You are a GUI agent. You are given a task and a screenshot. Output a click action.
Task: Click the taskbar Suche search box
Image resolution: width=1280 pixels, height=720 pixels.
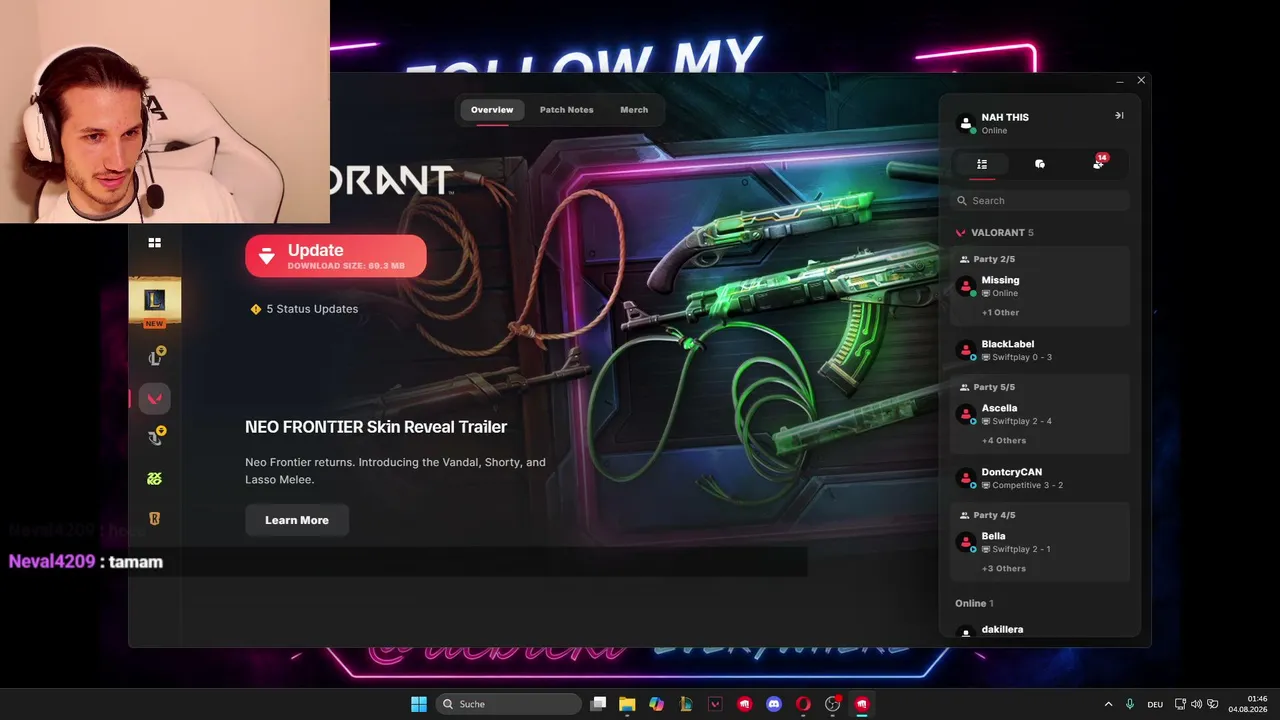(x=509, y=704)
